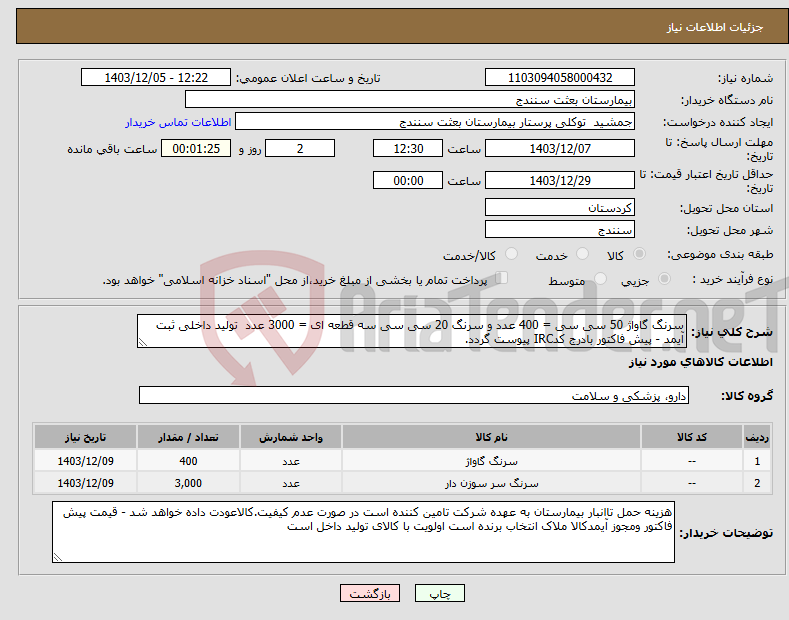Screen dimensions: 789x620
Task: Click the resize handle of description box
Action: point(143,342)
